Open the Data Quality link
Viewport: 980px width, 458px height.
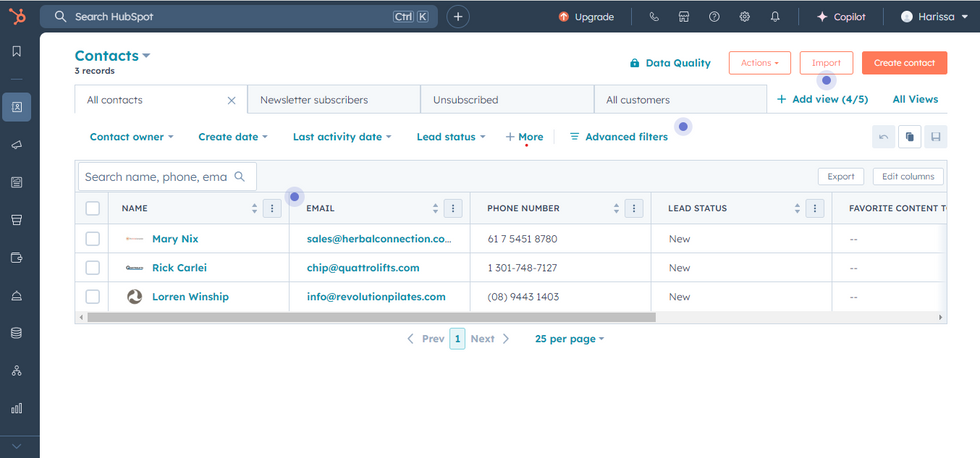click(670, 63)
